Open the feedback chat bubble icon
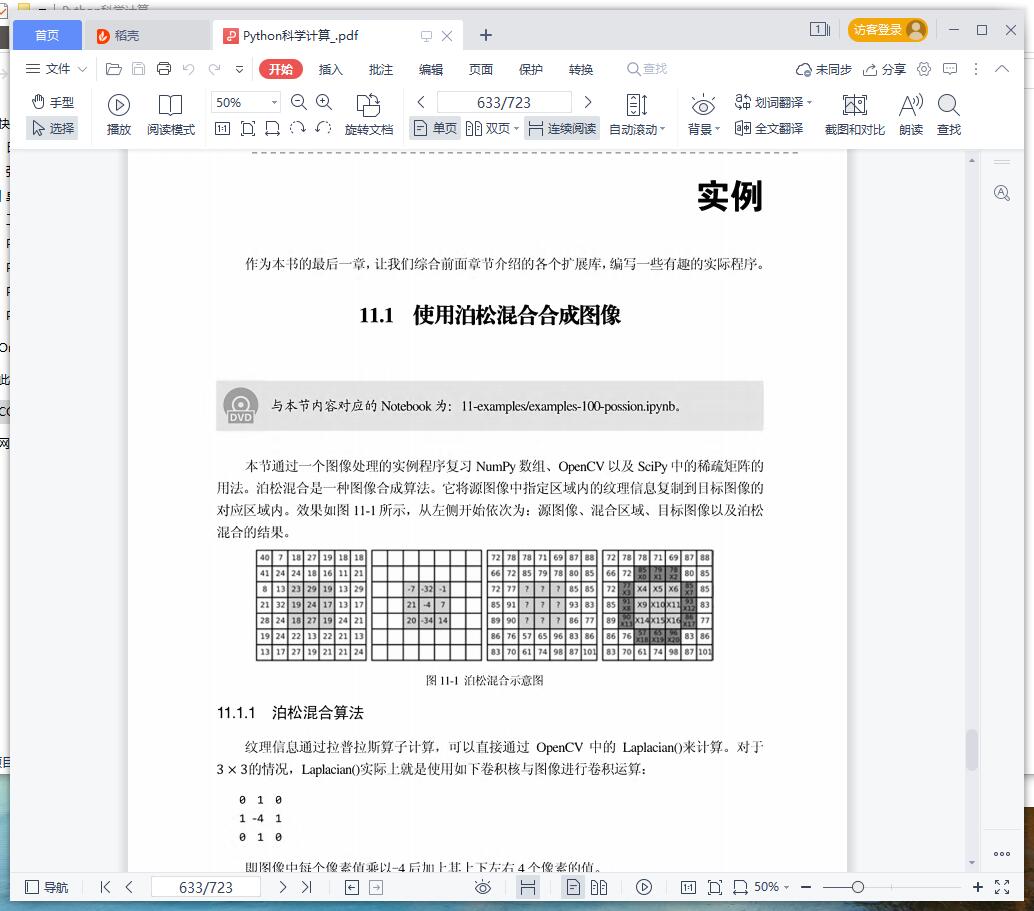The height and width of the screenshot is (911, 1034). [950, 69]
